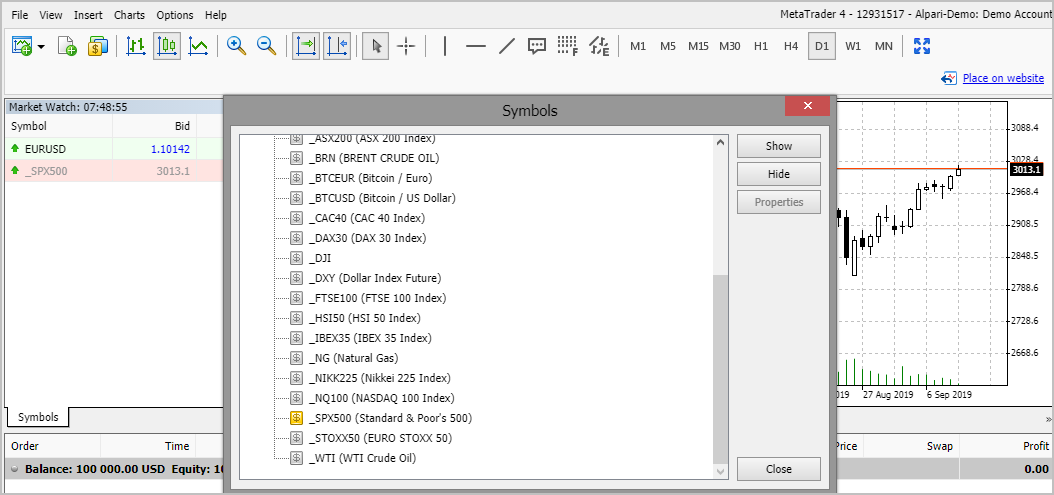This screenshot has height=495, width=1054.
Task: Click the Place on website link
Action: 1003,78
